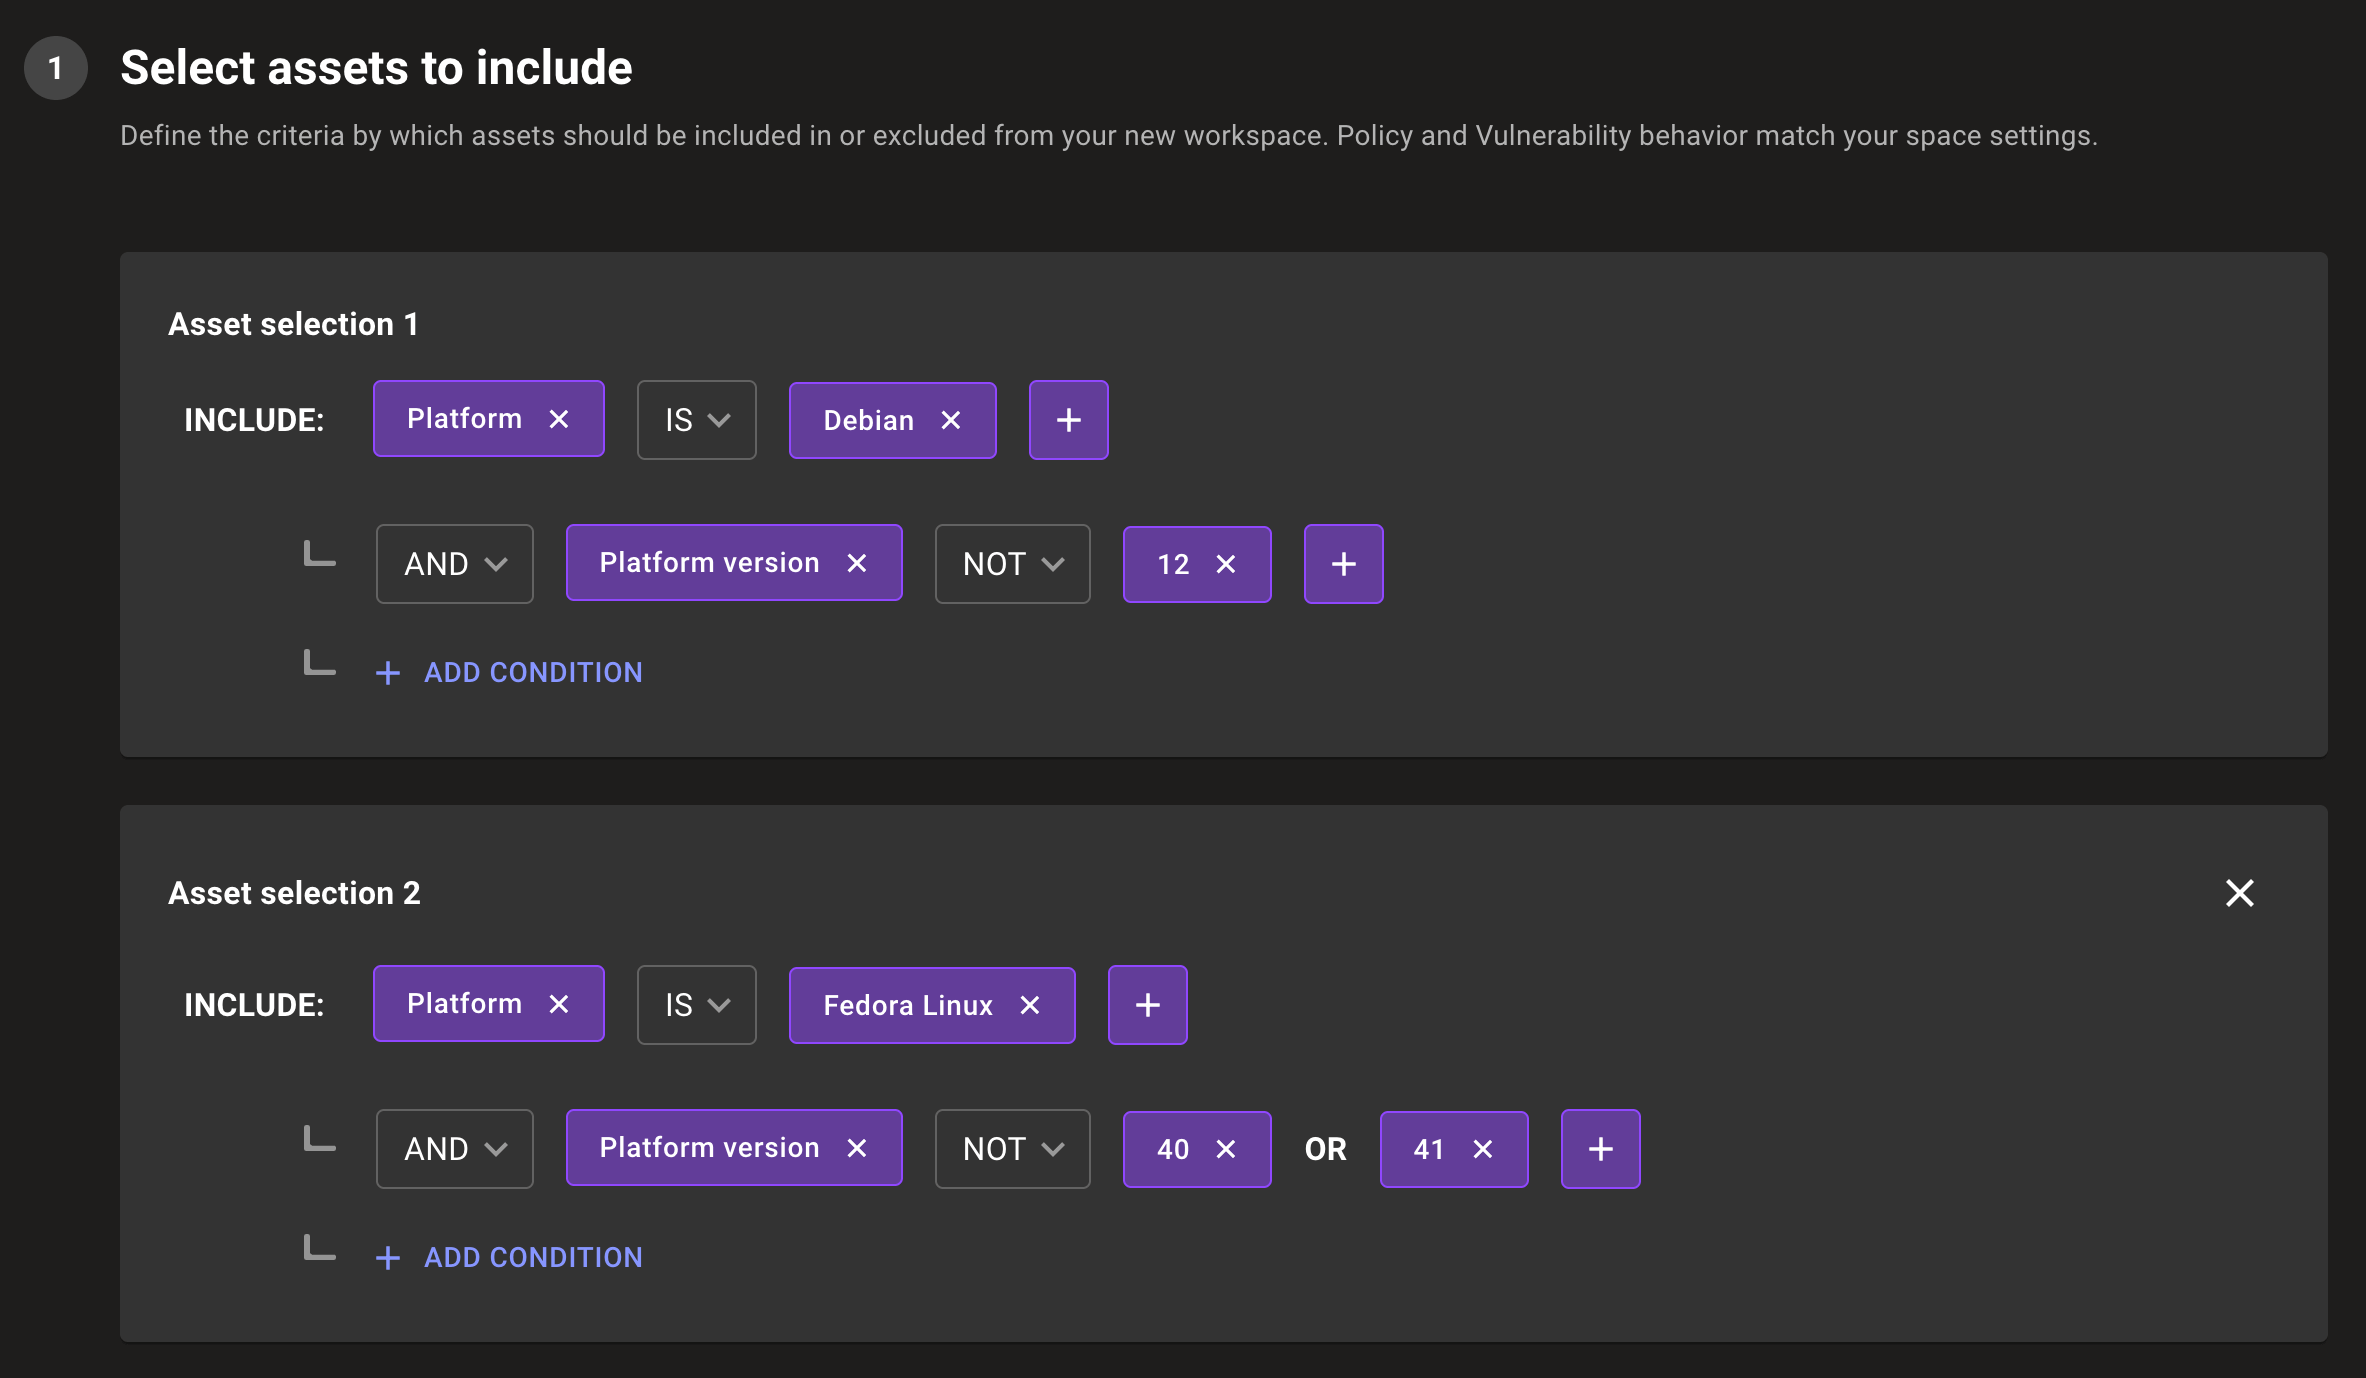Remove the Platform chip in Asset selection 2
This screenshot has width=2366, height=1378.
tap(559, 1004)
